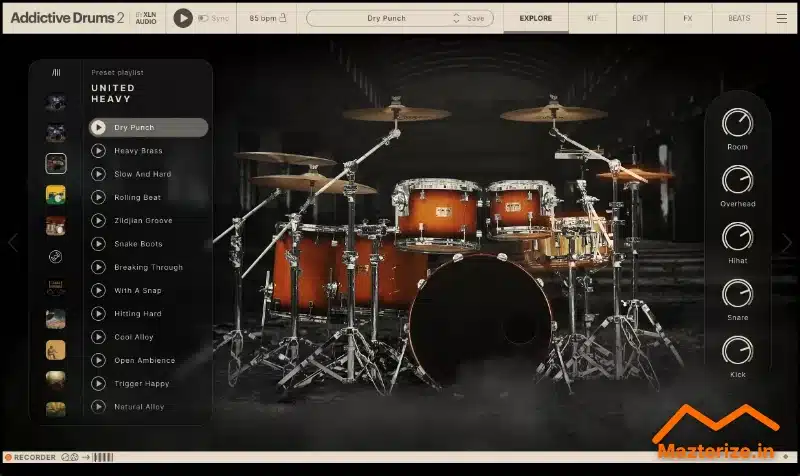The height and width of the screenshot is (476, 800).
Task: Play the Trigger Happy preset preview
Action: coord(98,384)
